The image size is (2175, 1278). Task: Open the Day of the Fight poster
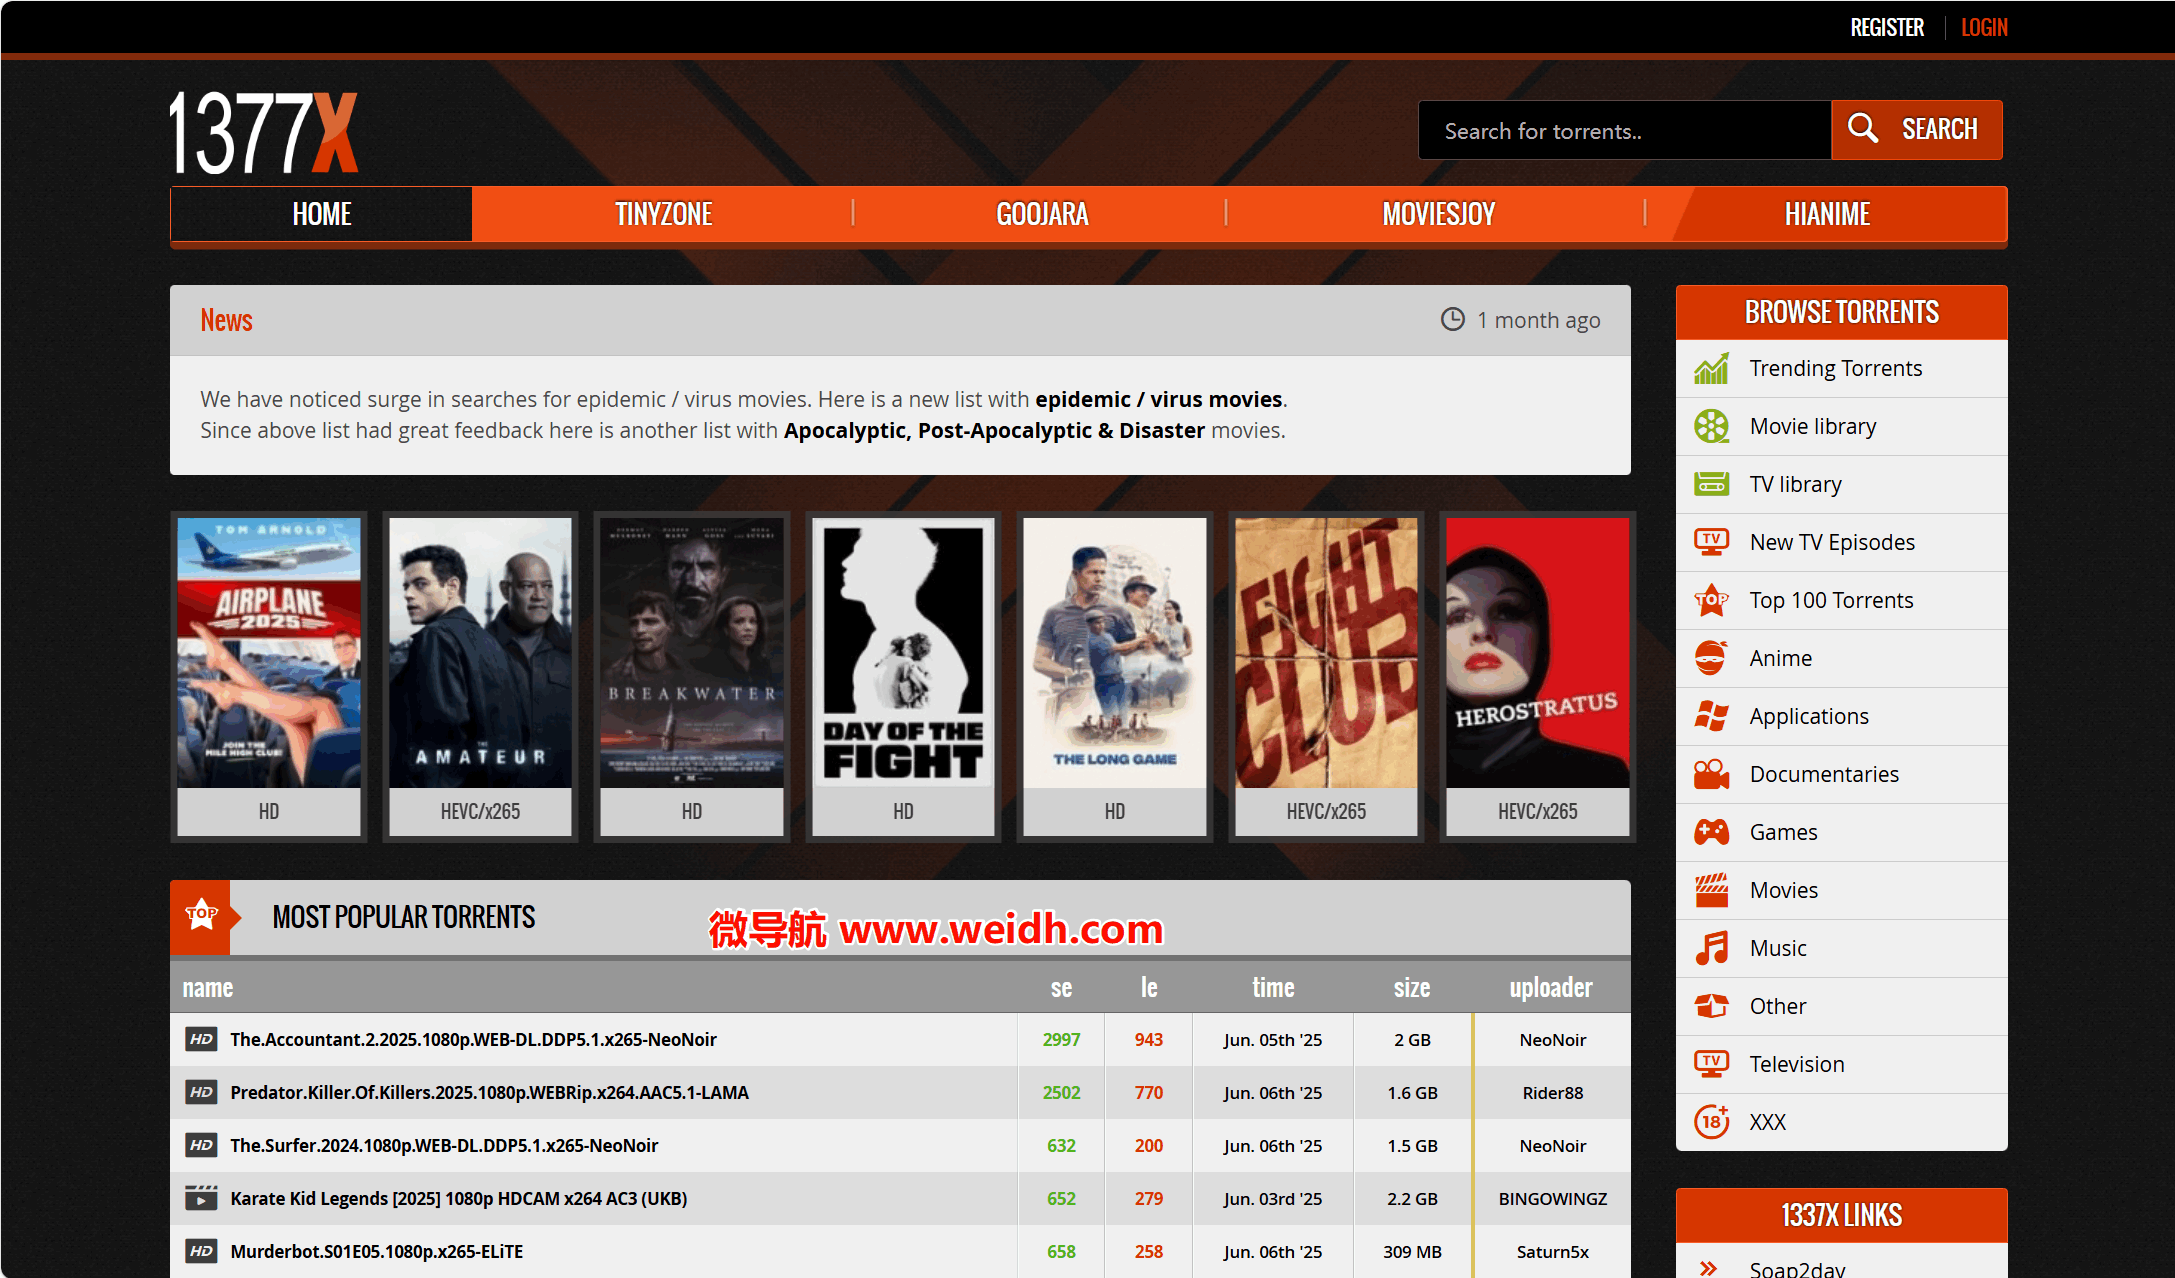(x=903, y=652)
